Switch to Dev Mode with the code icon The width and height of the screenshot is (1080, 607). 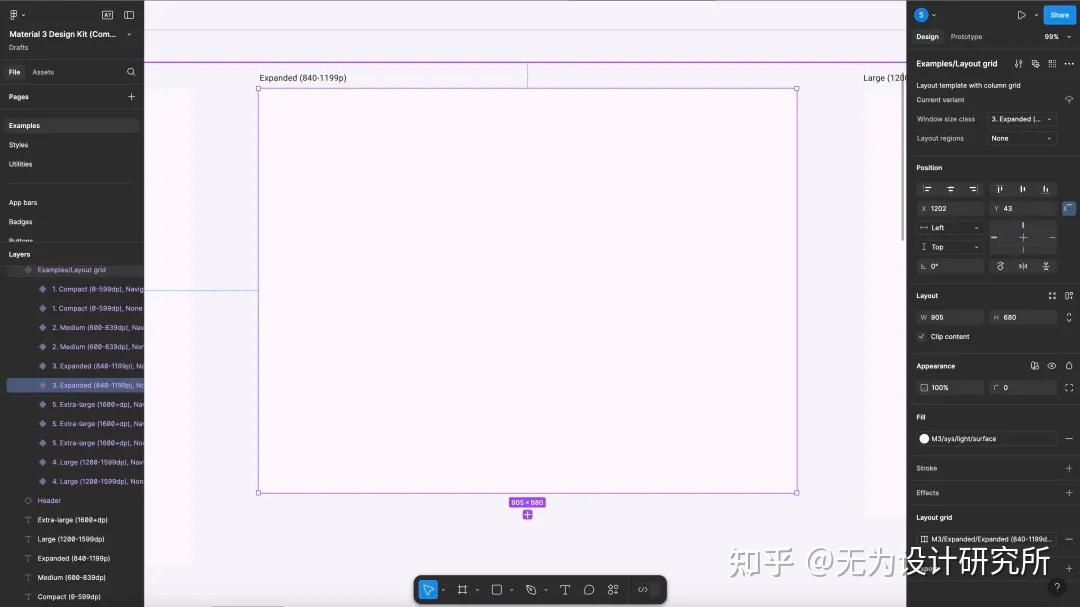[x=642, y=589]
